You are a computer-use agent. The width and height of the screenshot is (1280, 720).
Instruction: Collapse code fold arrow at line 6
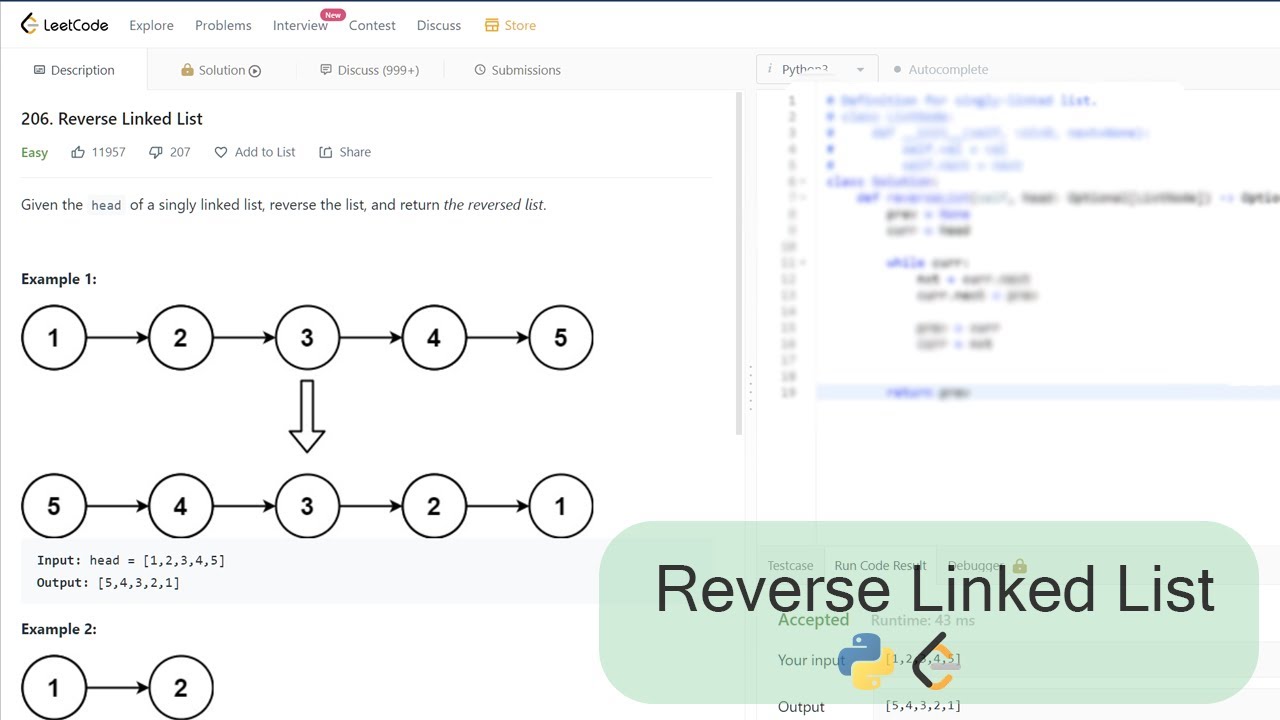[x=803, y=182]
